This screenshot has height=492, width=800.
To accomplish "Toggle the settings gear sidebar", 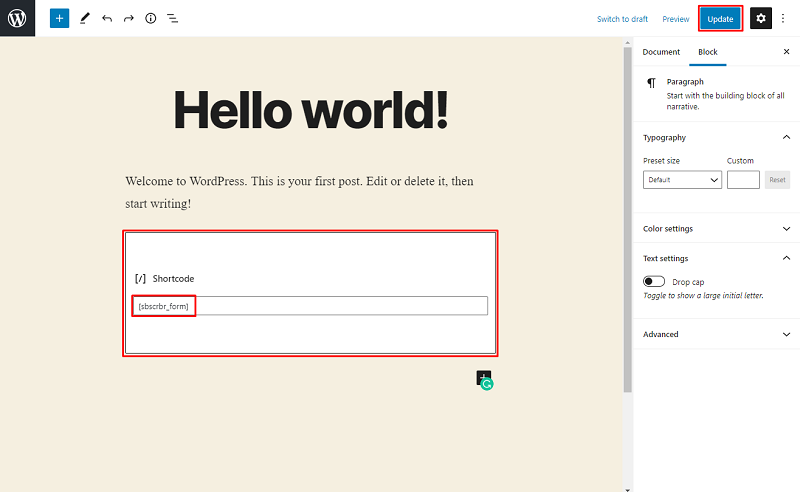I will click(x=761, y=18).
